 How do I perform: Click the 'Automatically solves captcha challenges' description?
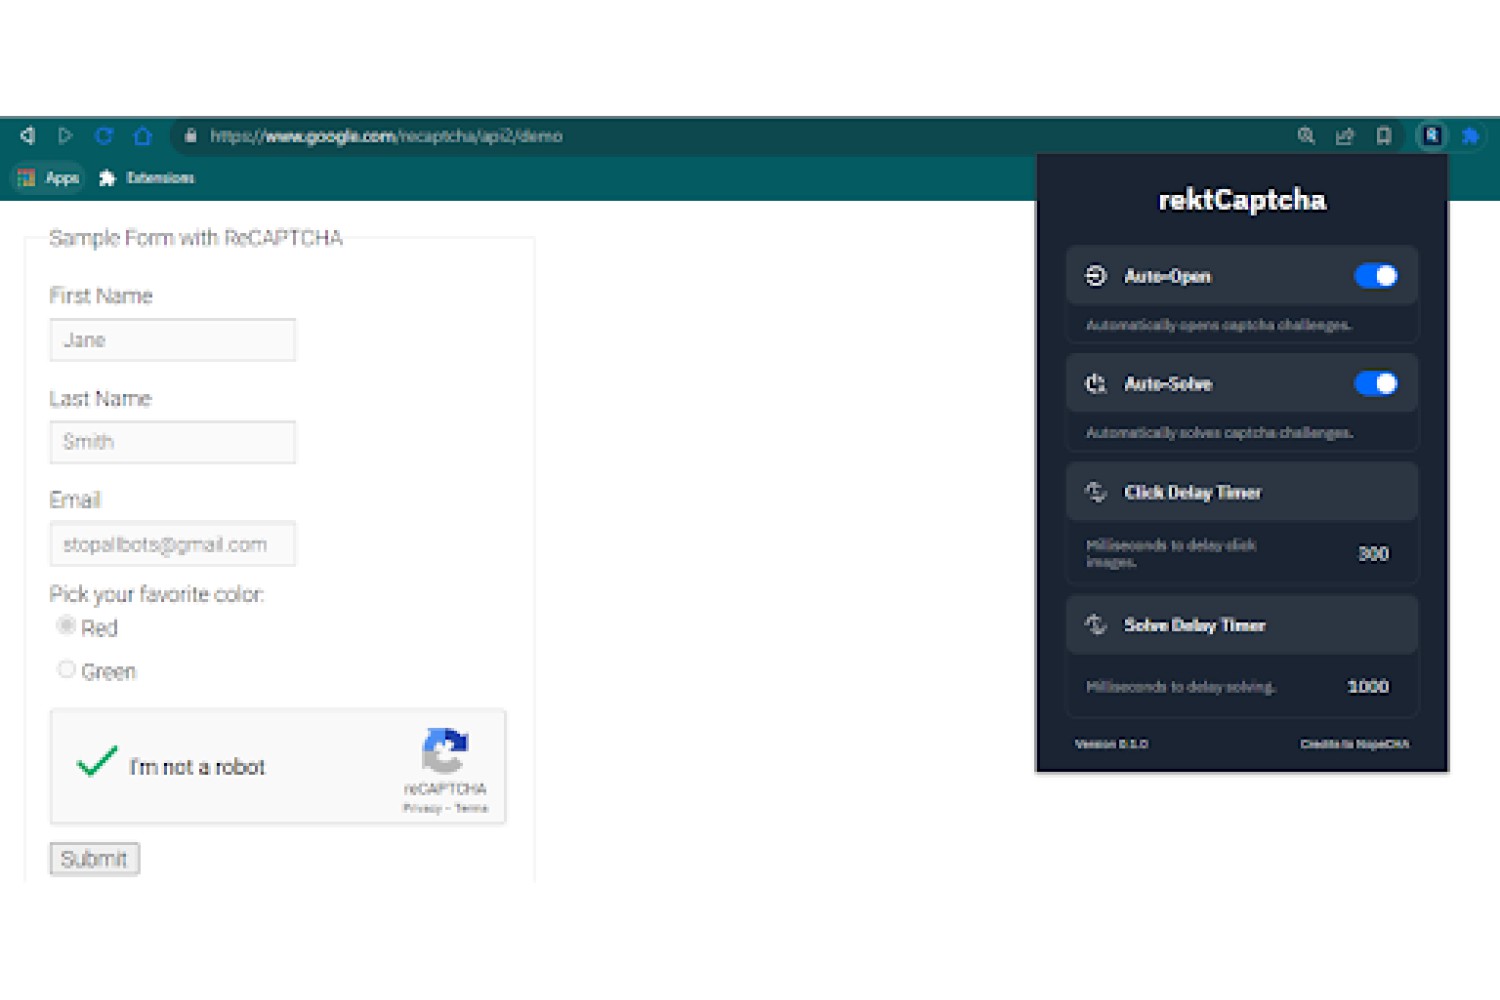(1220, 433)
